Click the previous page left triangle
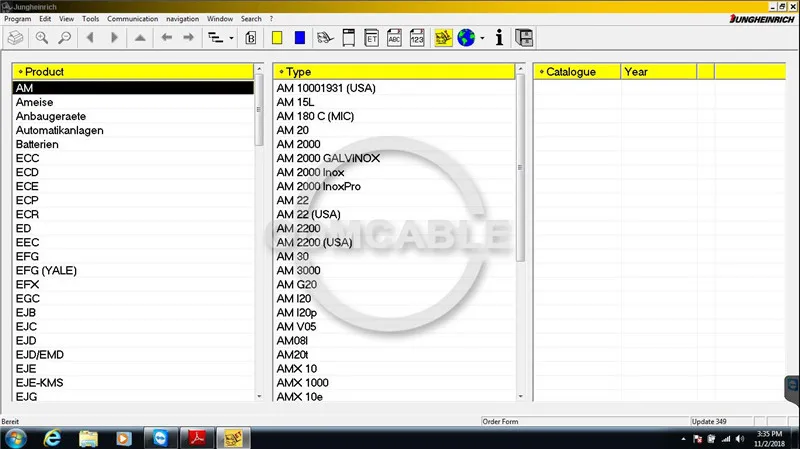 pyautogui.click(x=90, y=38)
